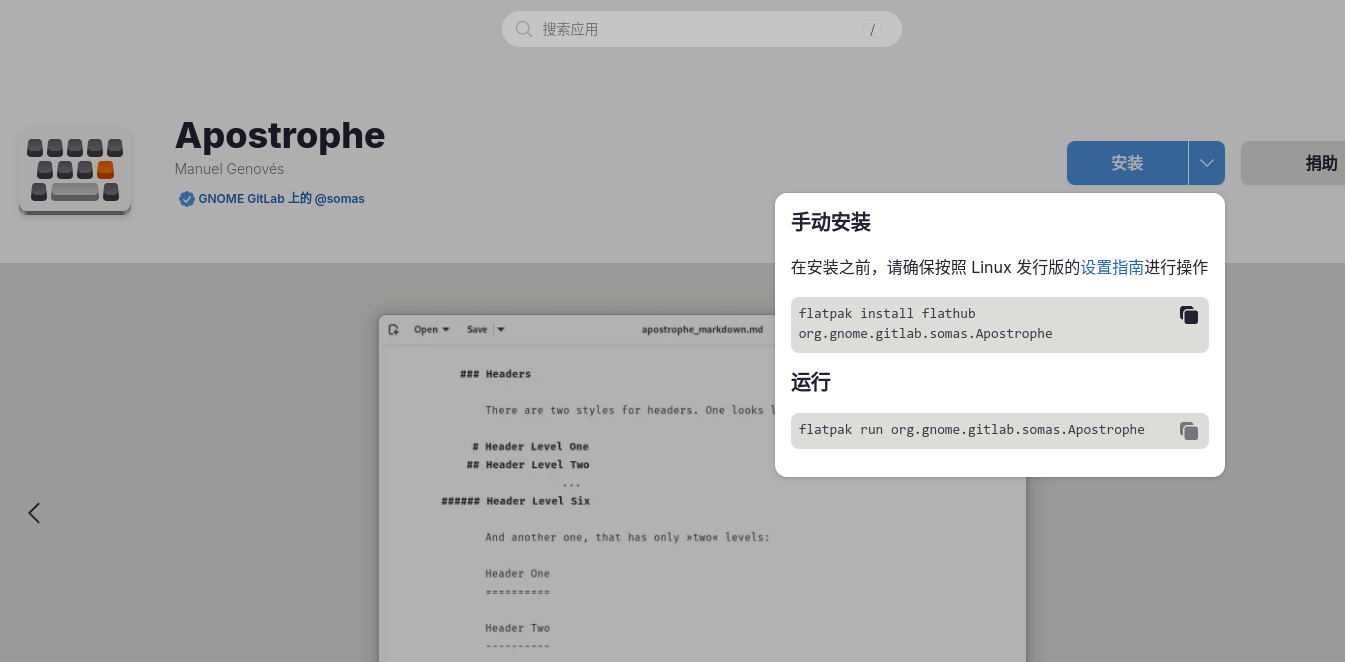Click the magnifier icon in search bar
This screenshot has width=1345, height=662.
524,29
